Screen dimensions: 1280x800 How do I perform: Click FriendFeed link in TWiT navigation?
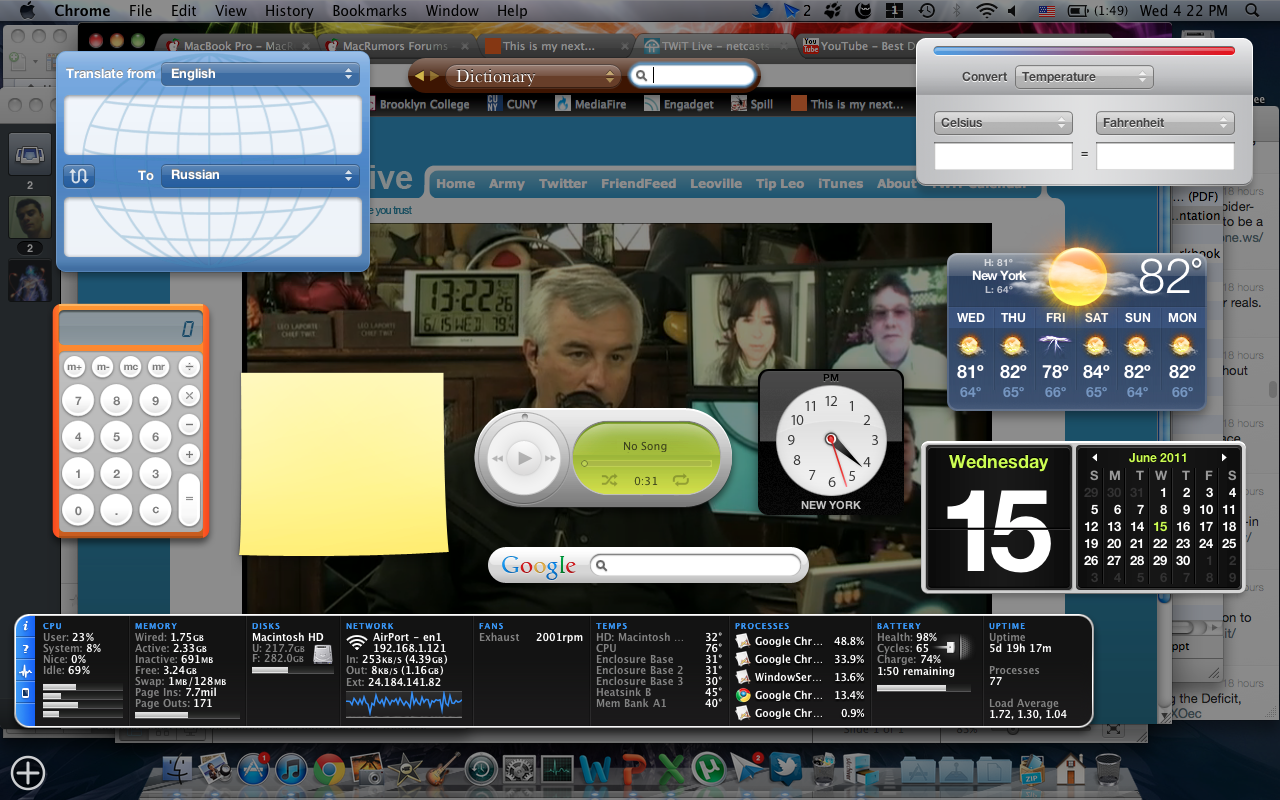click(638, 184)
